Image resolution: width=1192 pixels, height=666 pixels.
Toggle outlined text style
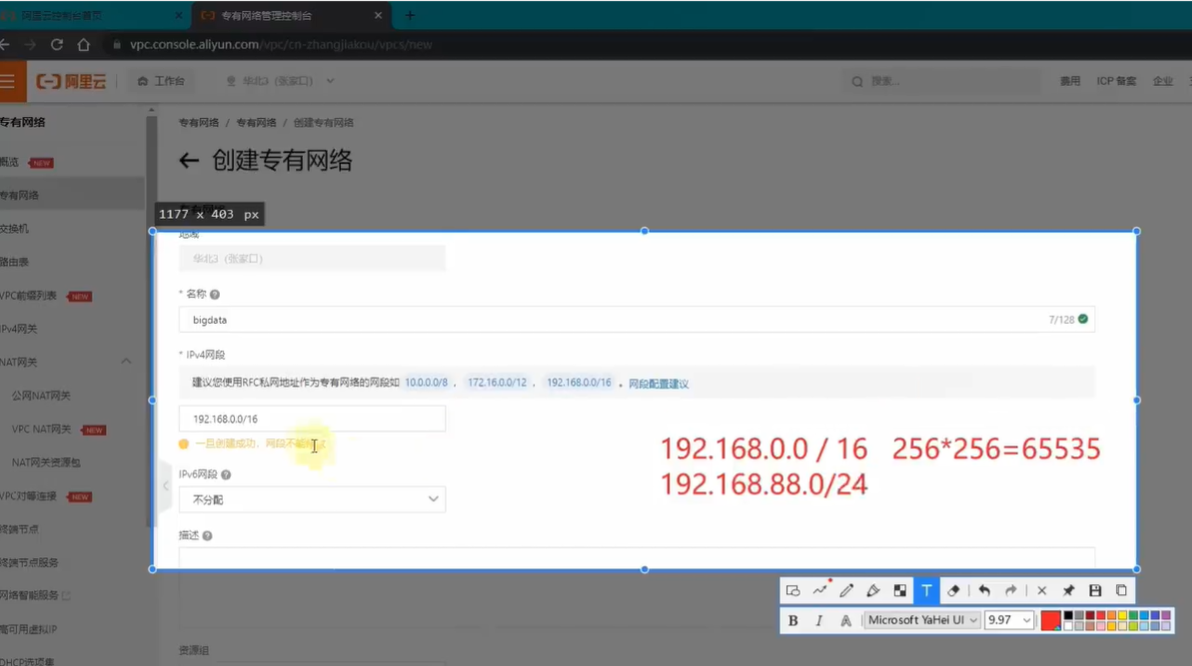coord(845,620)
